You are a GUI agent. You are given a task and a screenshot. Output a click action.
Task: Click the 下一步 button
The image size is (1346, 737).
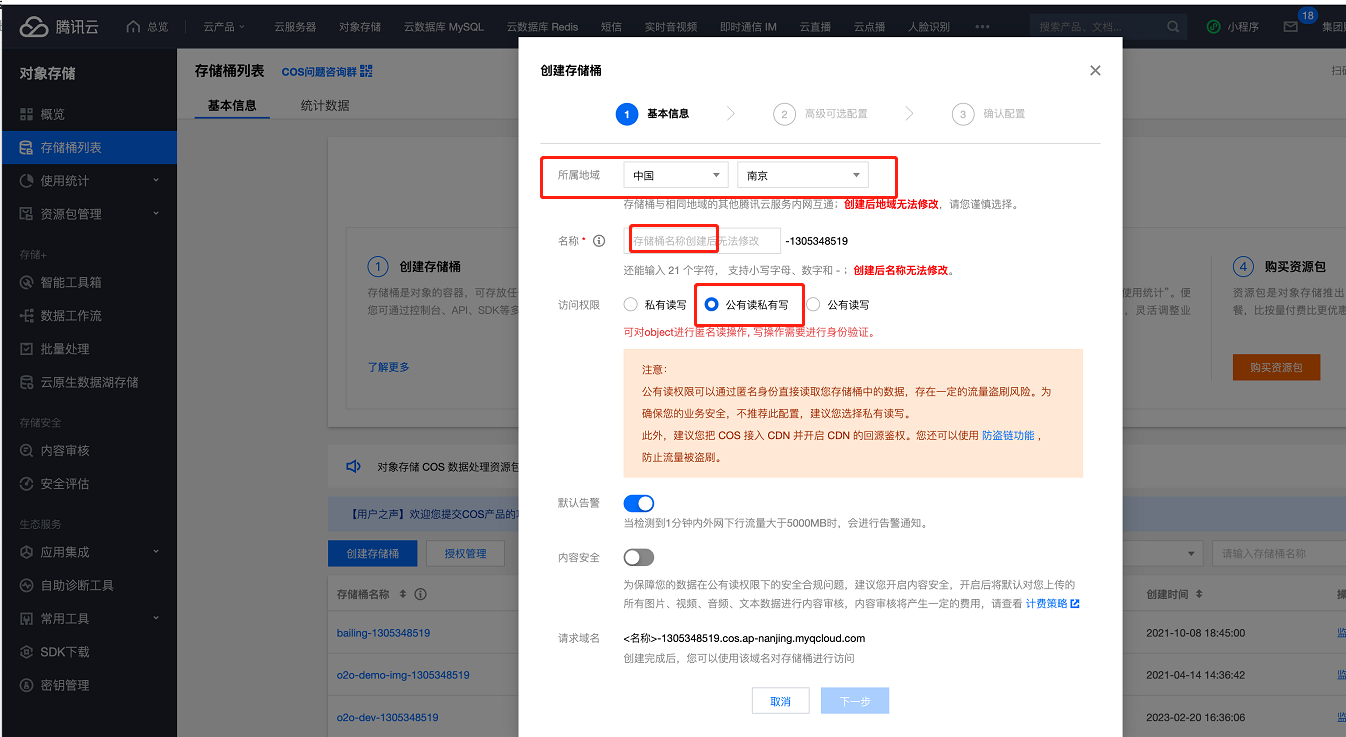[855, 701]
